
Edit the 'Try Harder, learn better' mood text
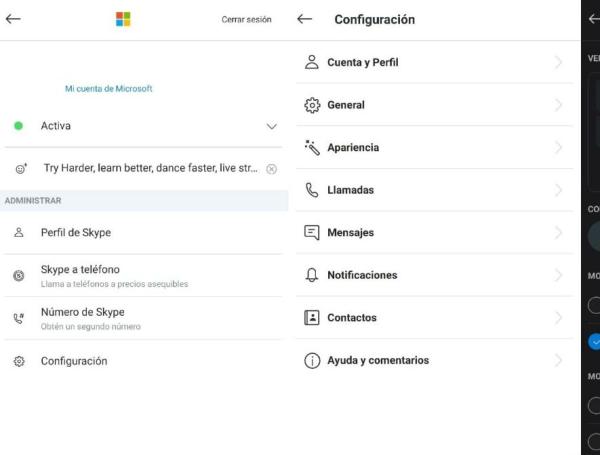151,168
